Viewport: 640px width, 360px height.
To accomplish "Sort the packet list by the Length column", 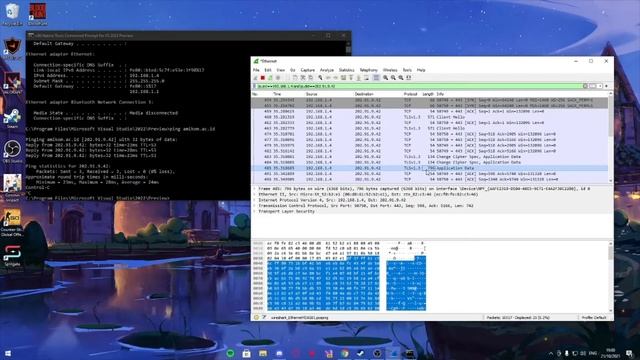I will pos(427,94).
